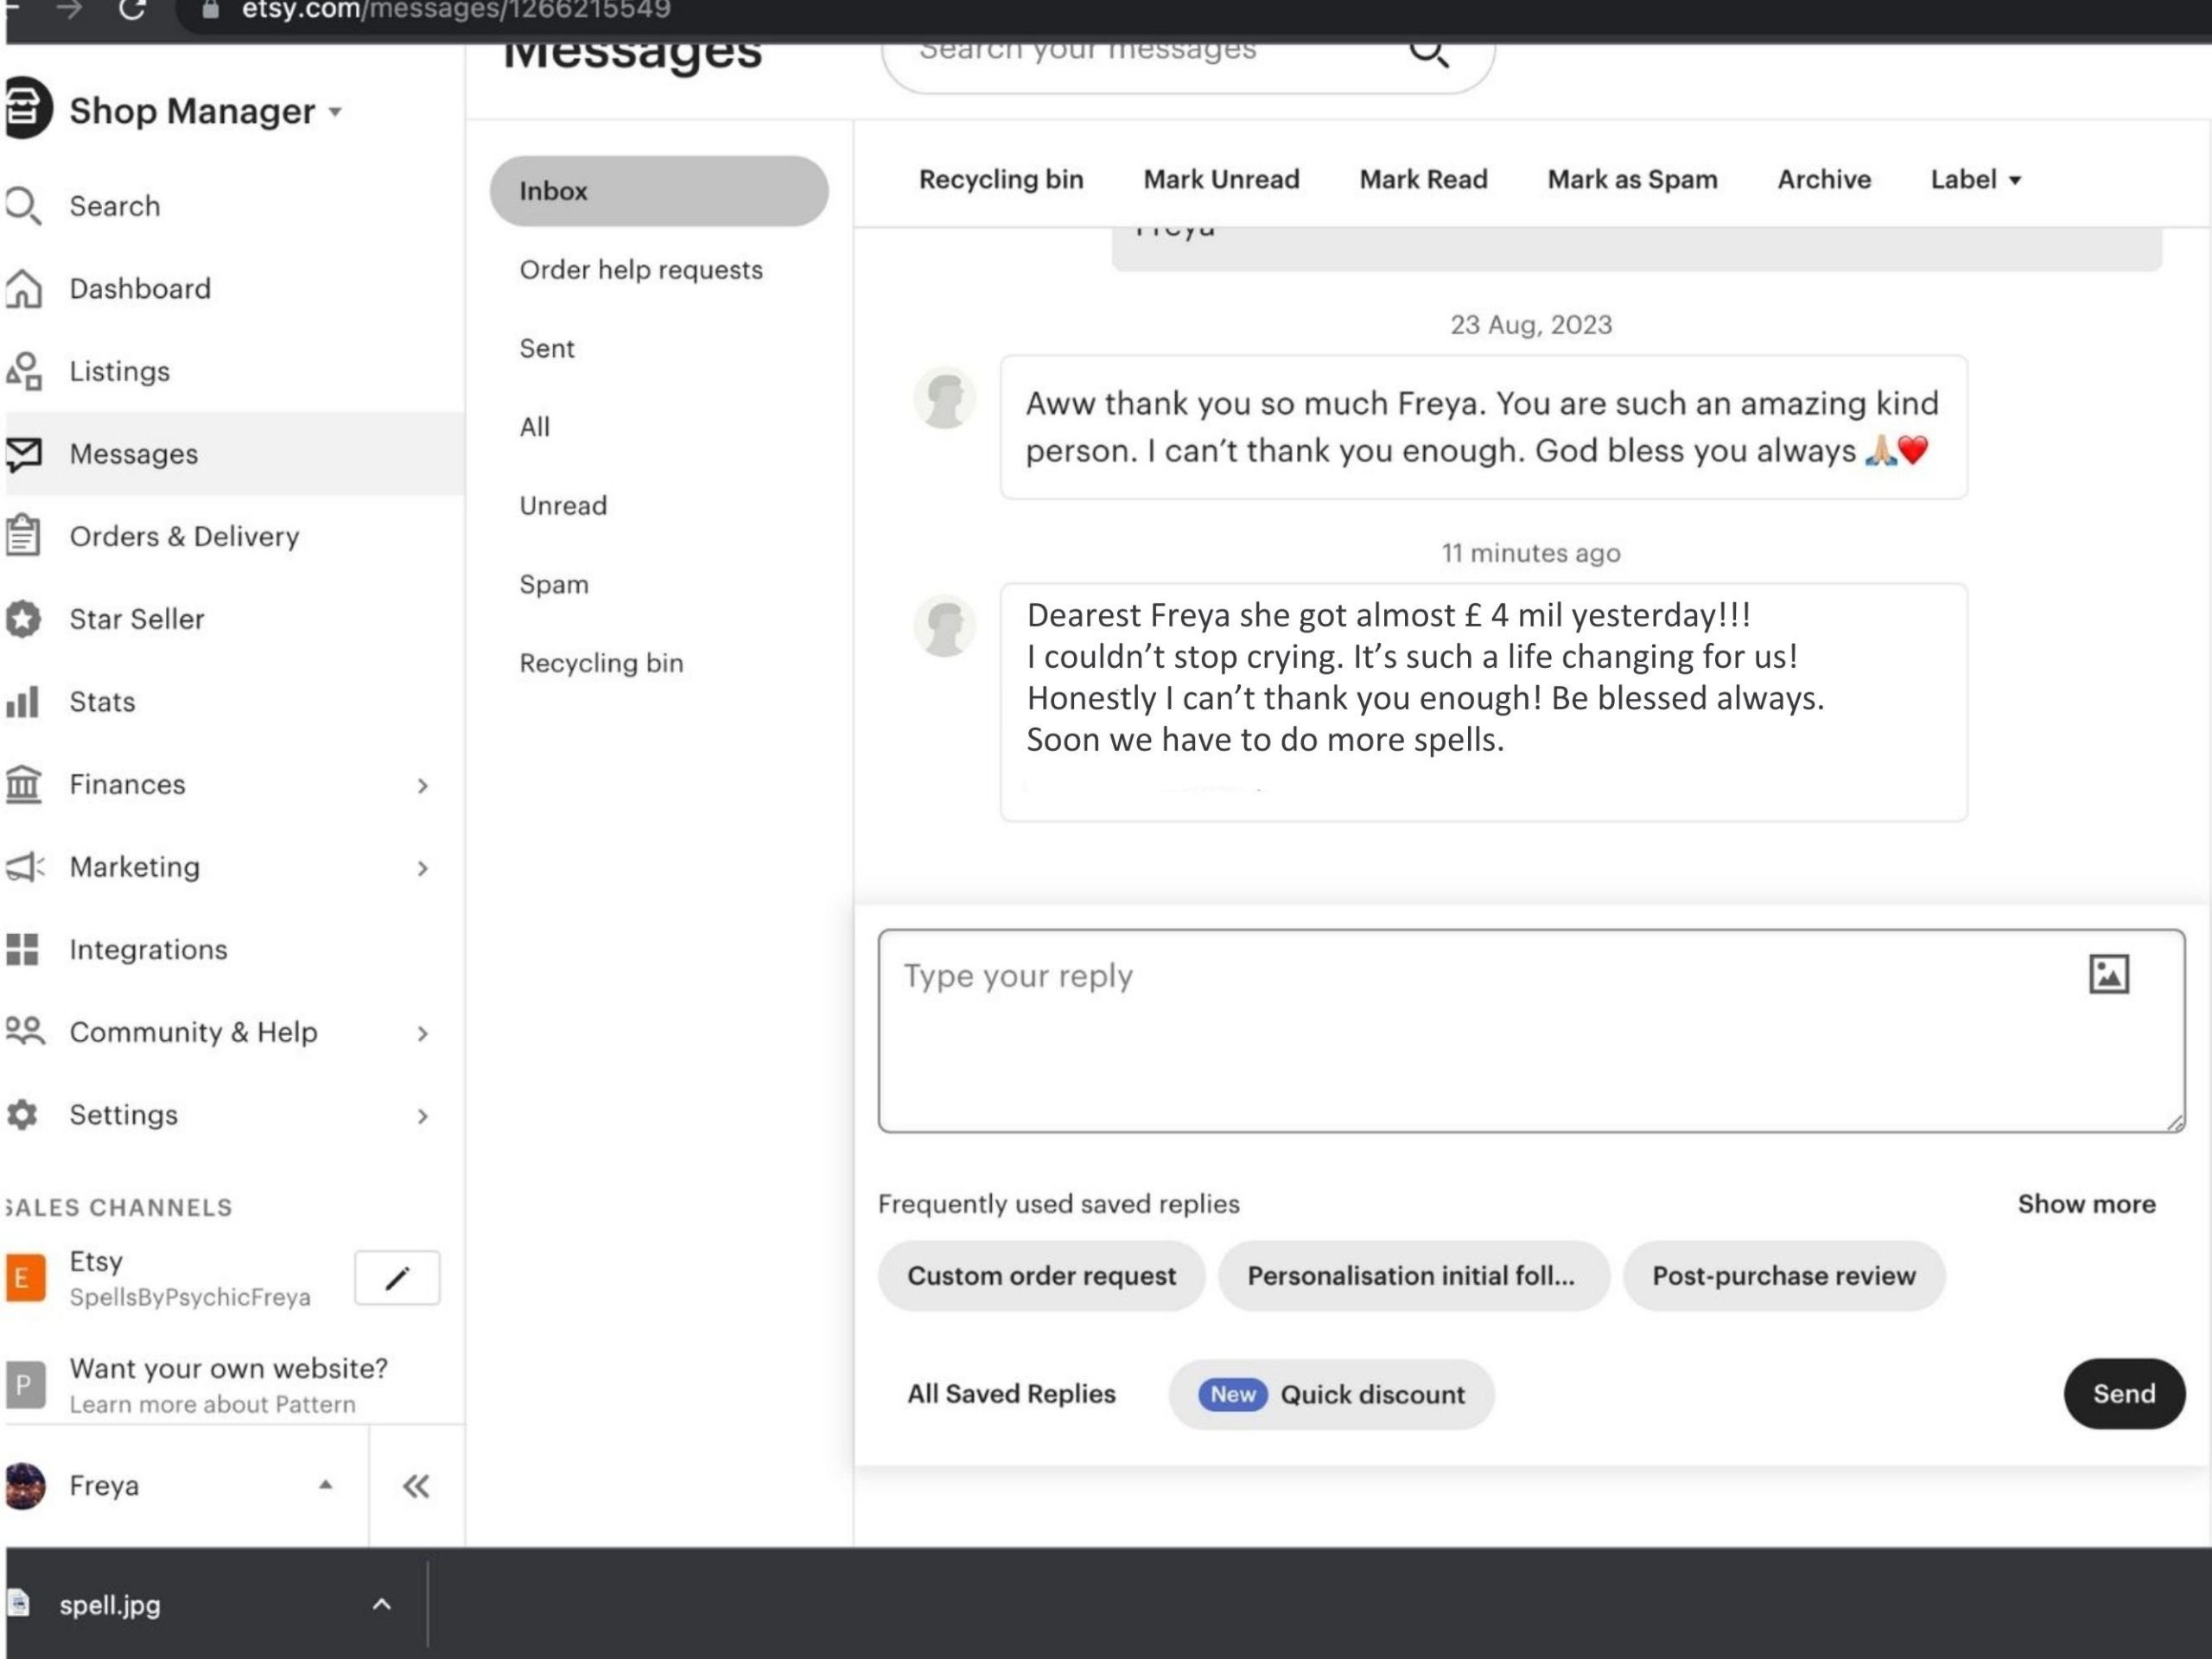Image resolution: width=2212 pixels, height=1659 pixels.
Task: Open the Freya account menu arrow
Action: pos(325,1485)
